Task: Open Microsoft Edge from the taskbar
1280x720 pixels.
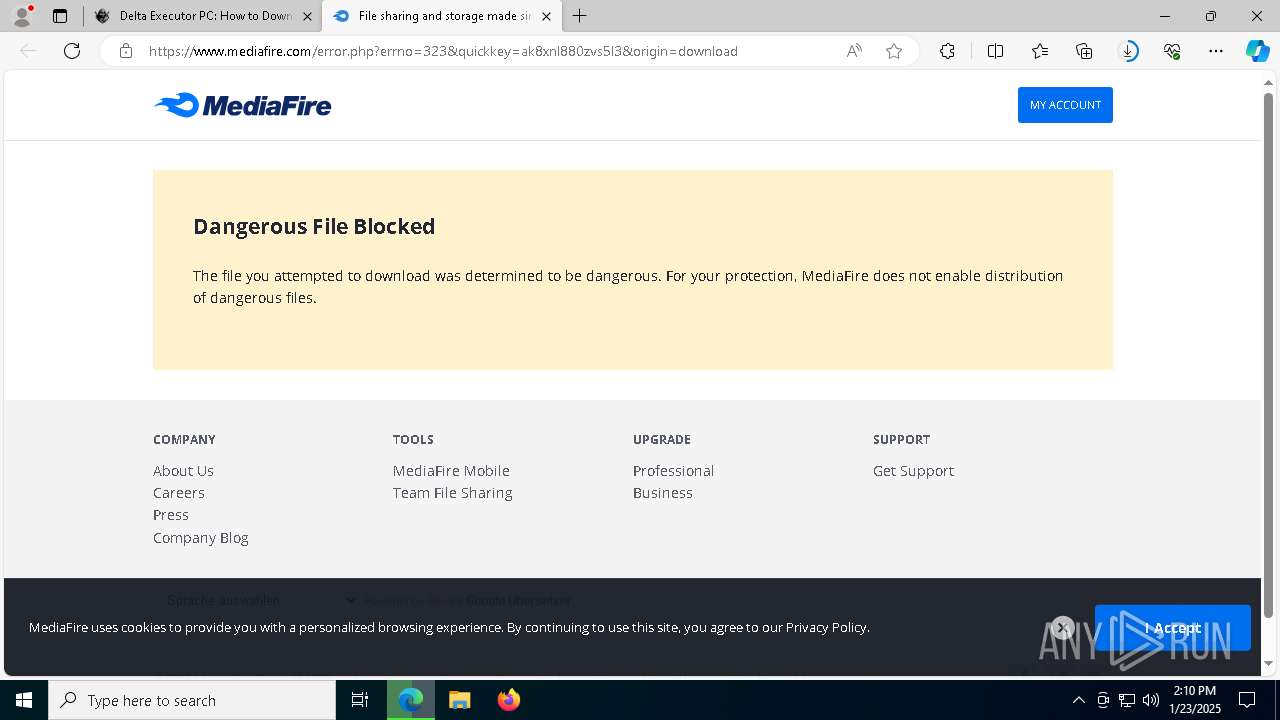Action: click(411, 700)
